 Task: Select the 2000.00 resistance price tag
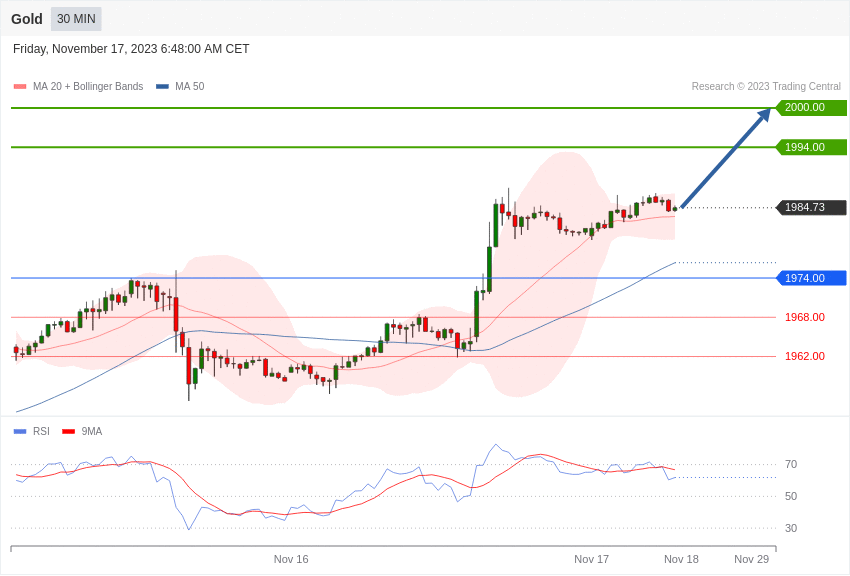click(x=811, y=107)
